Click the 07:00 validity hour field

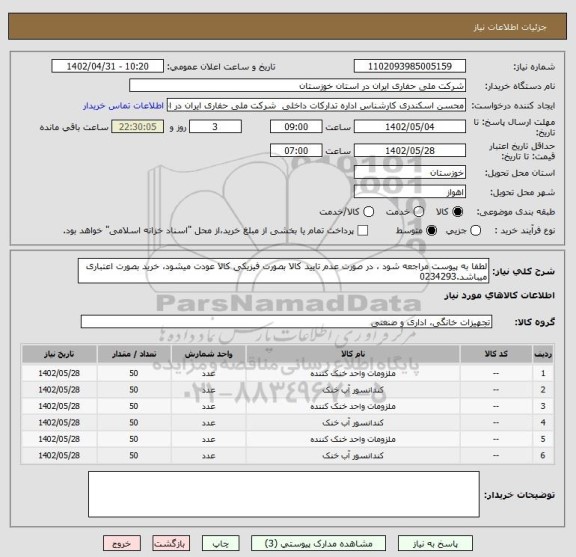(296, 151)
